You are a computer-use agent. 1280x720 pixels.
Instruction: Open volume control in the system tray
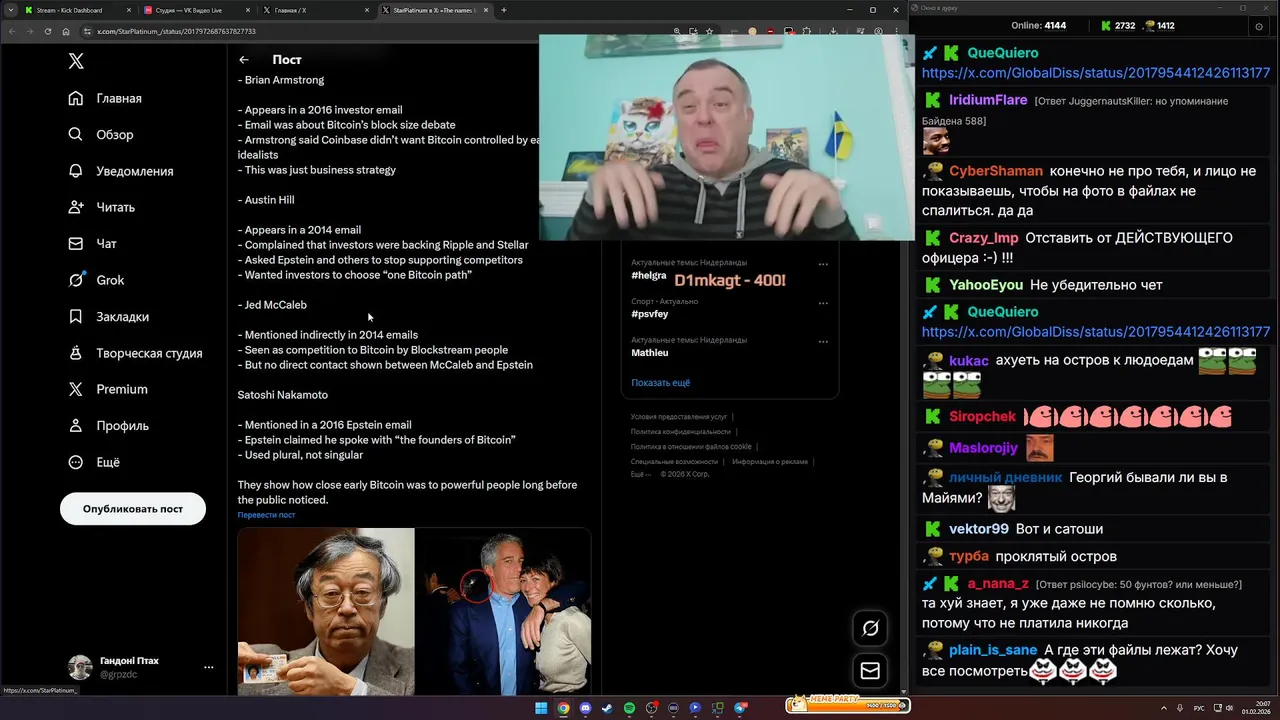pos(1229,708)
